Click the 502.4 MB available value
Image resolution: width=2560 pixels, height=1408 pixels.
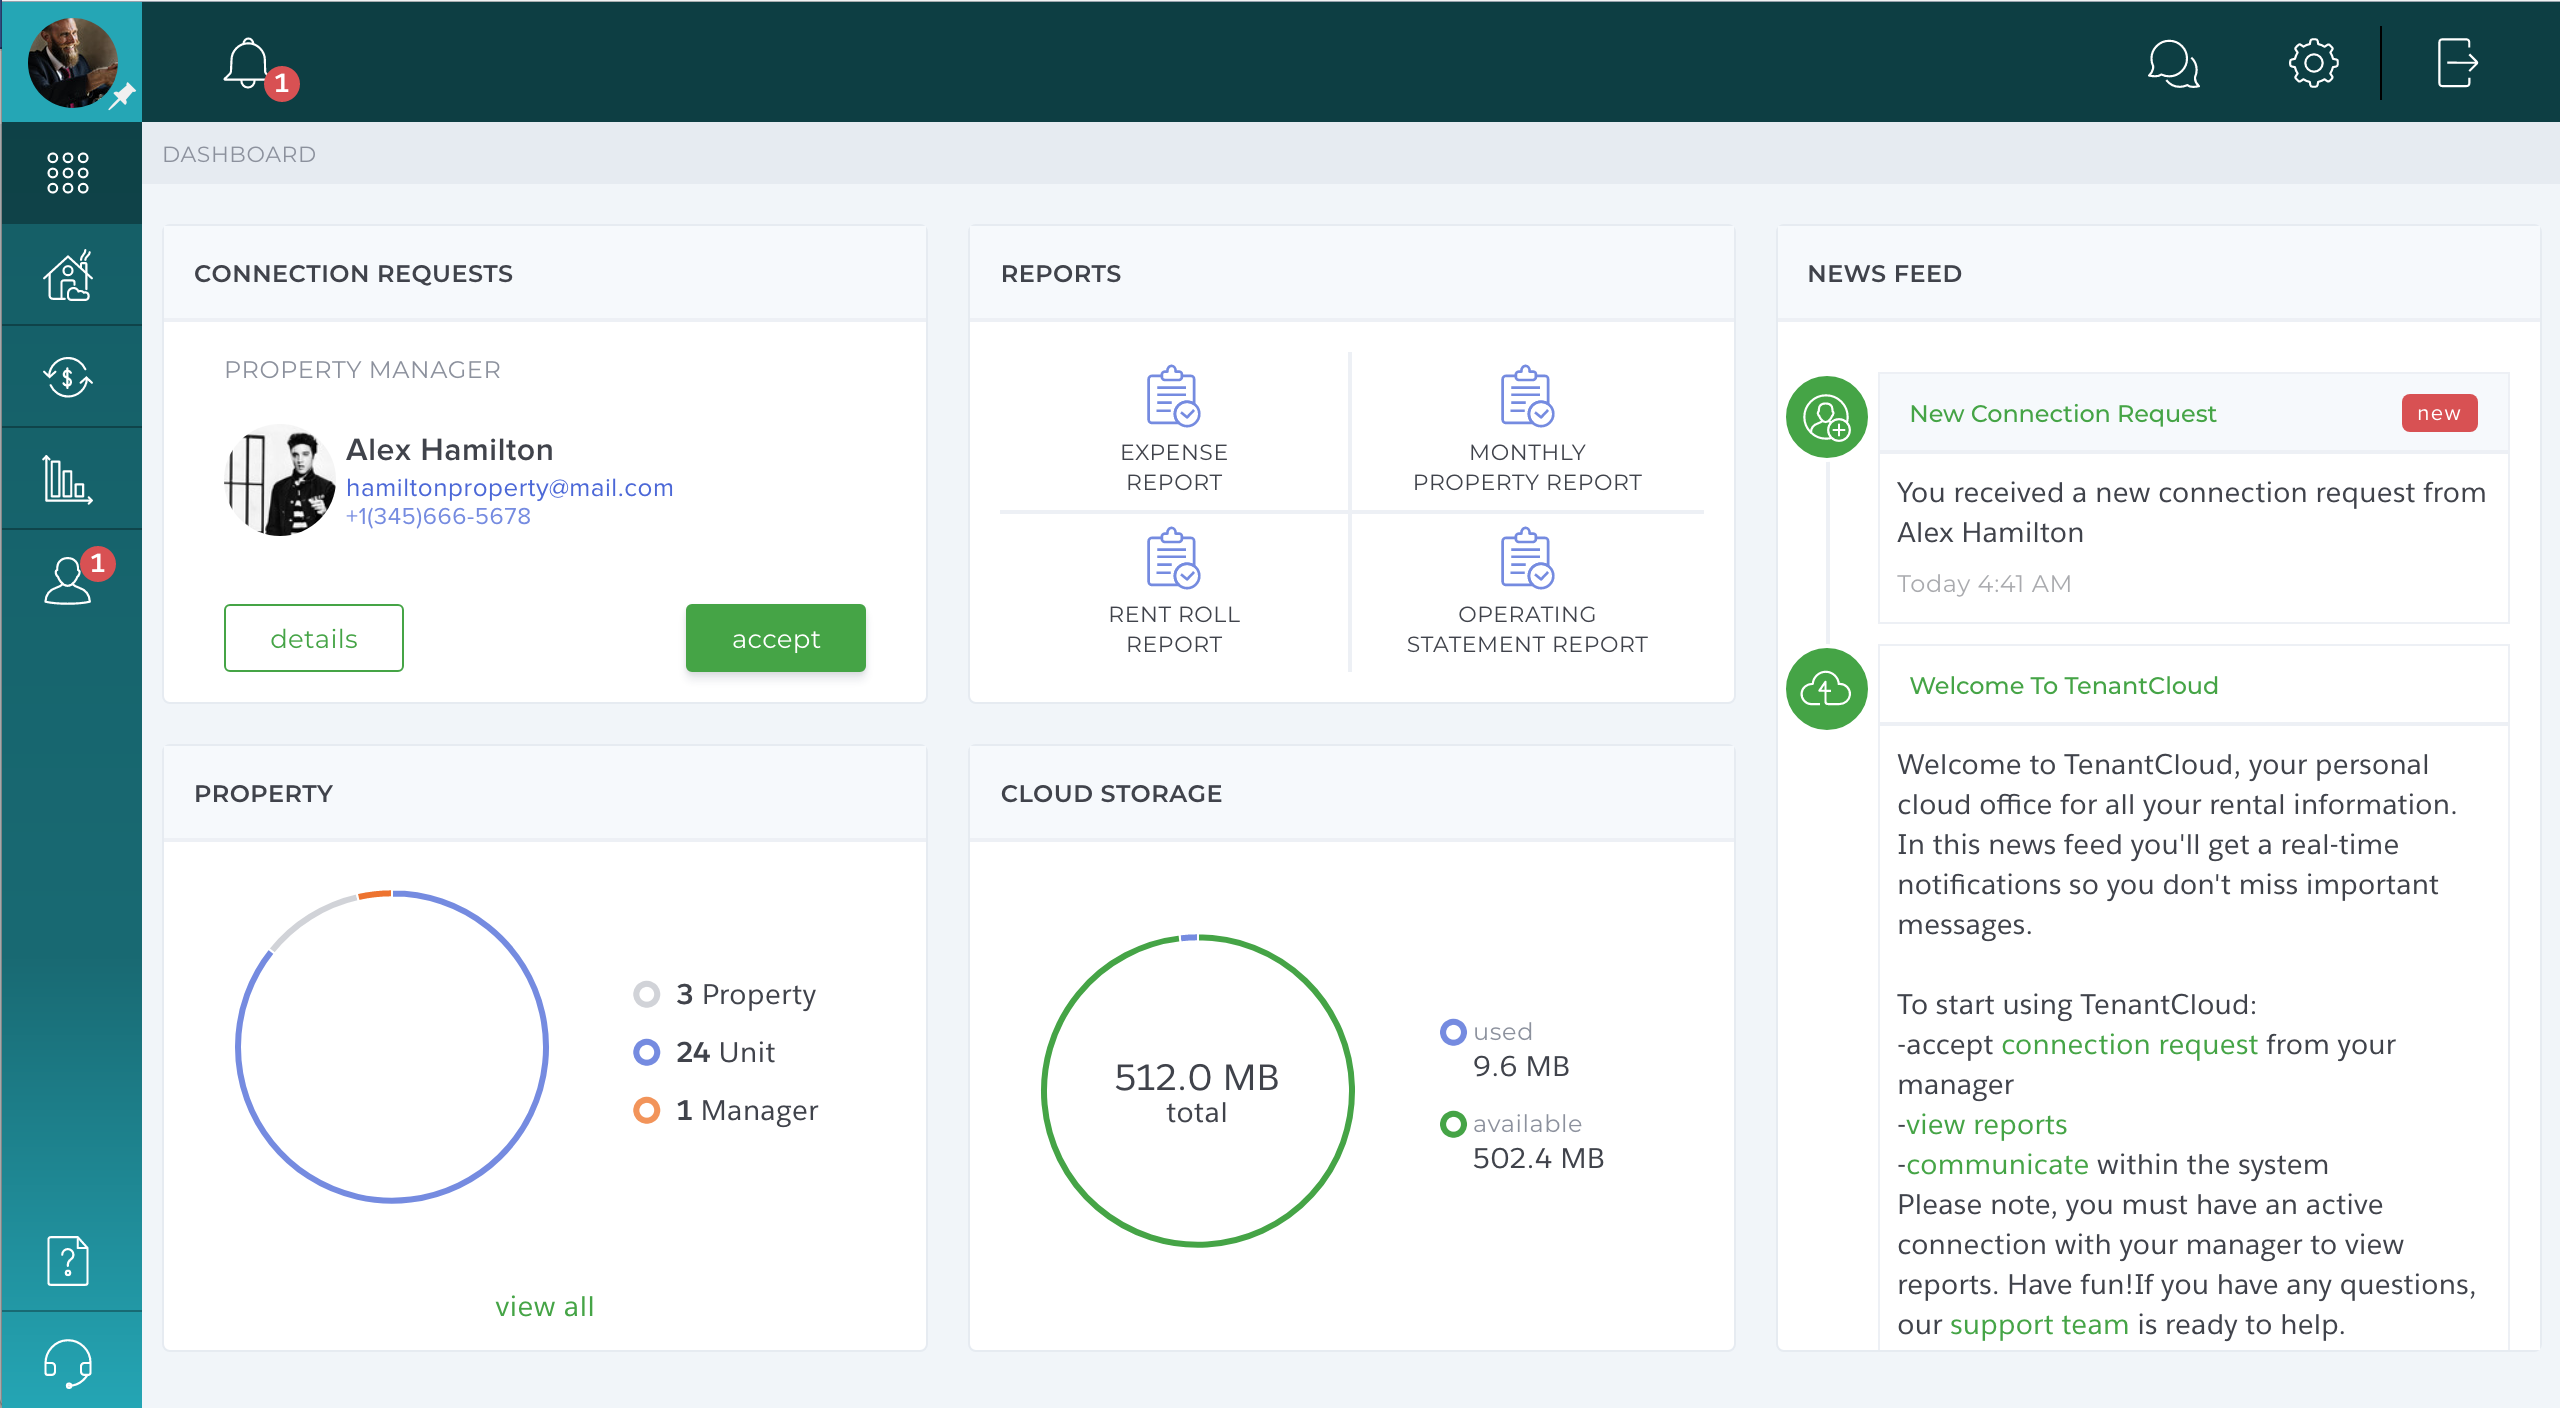tap(1538, 1158)
